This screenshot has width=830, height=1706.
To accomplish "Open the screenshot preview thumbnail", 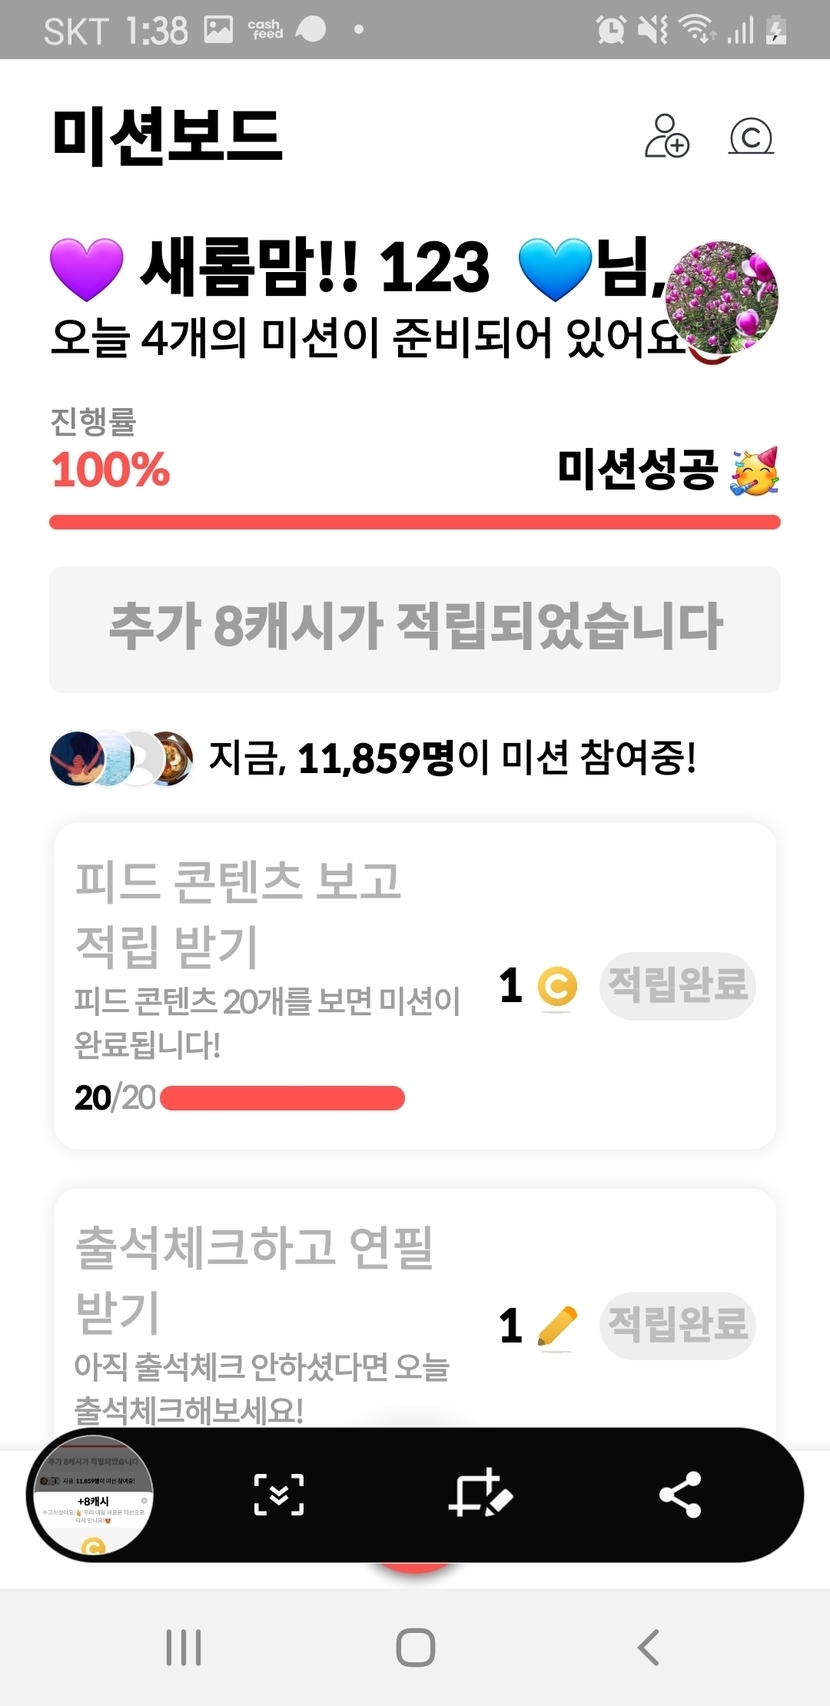I will pos(93,1495).
